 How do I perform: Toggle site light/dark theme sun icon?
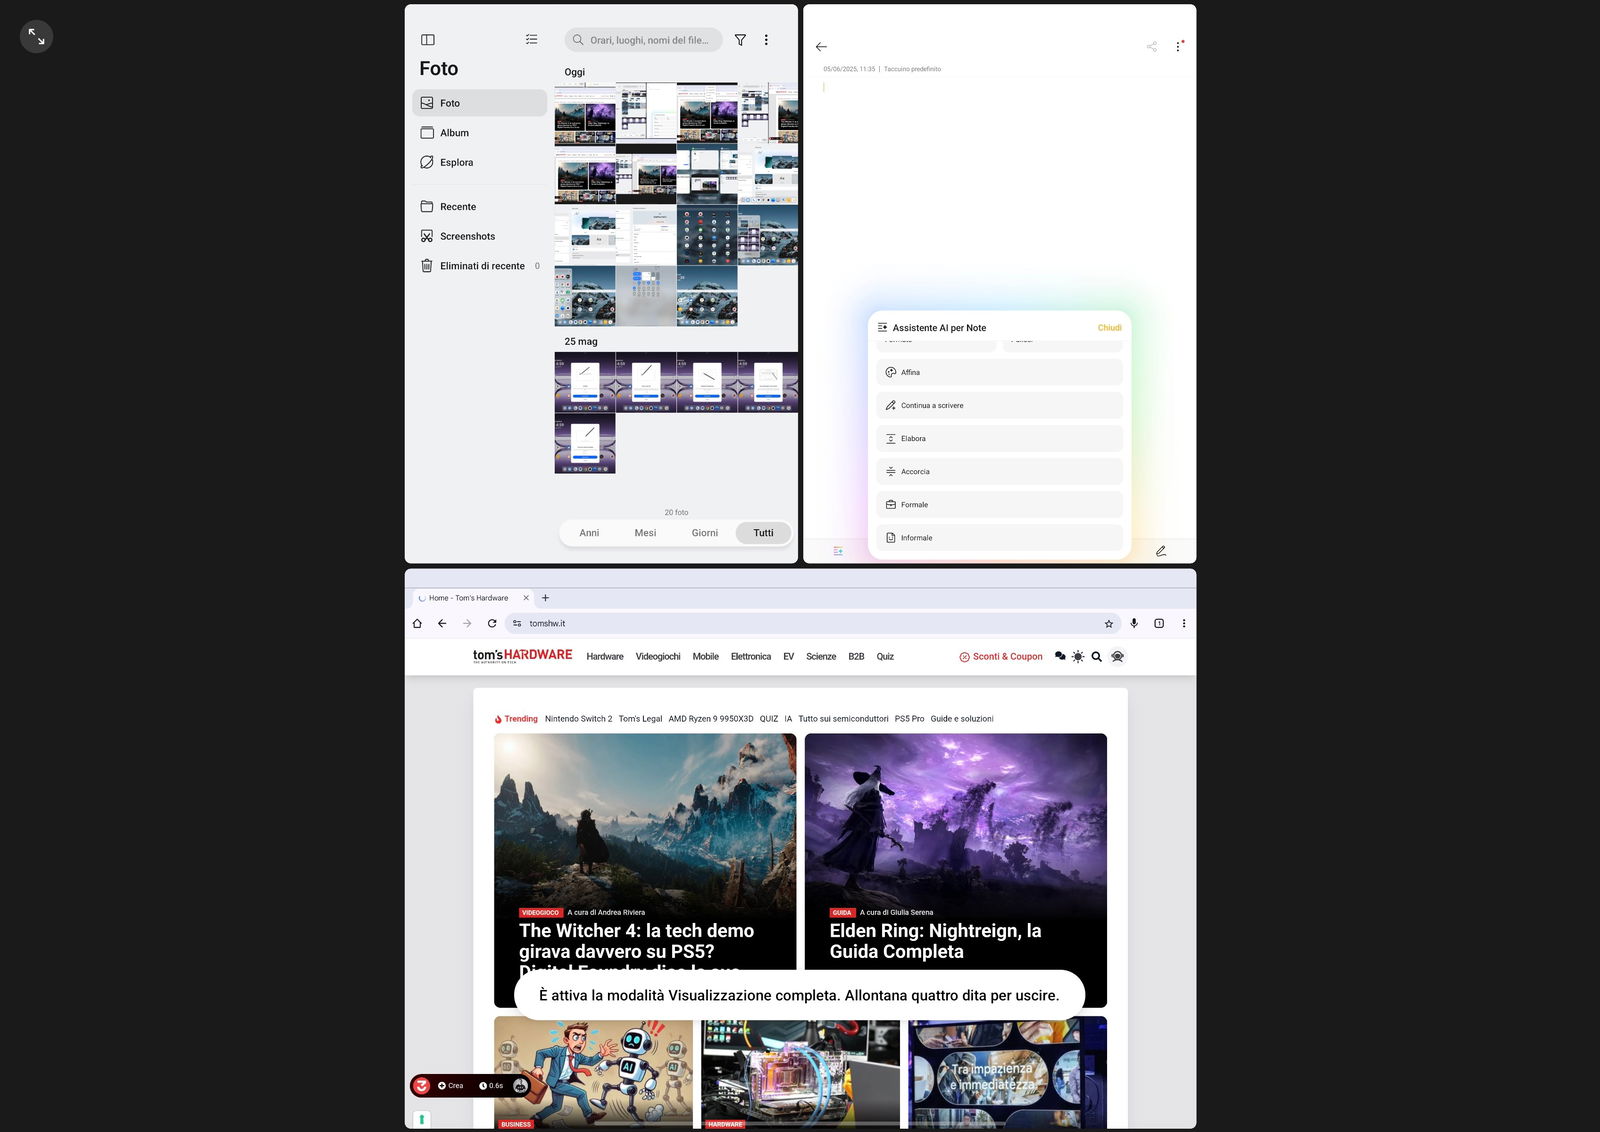click(1078, 657)
